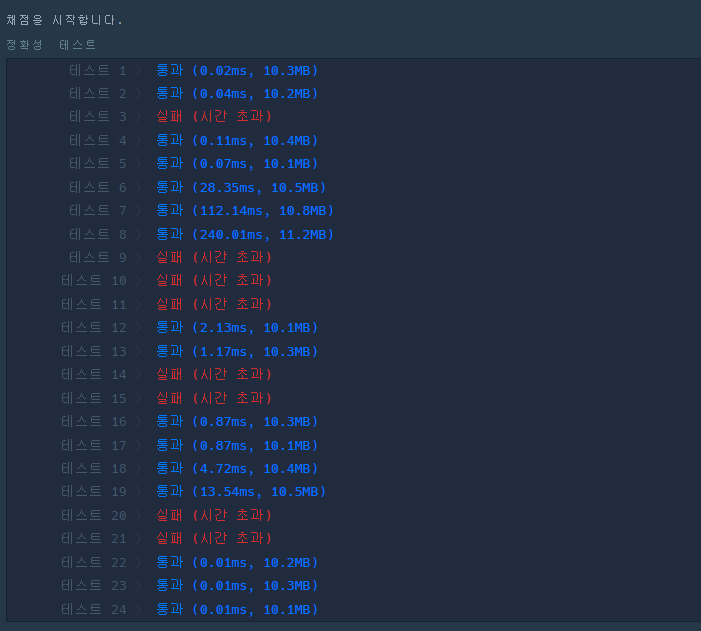Click the '테스트 11' row label
Viewport: 701px width, 631px height.
(x=94, y=305)
